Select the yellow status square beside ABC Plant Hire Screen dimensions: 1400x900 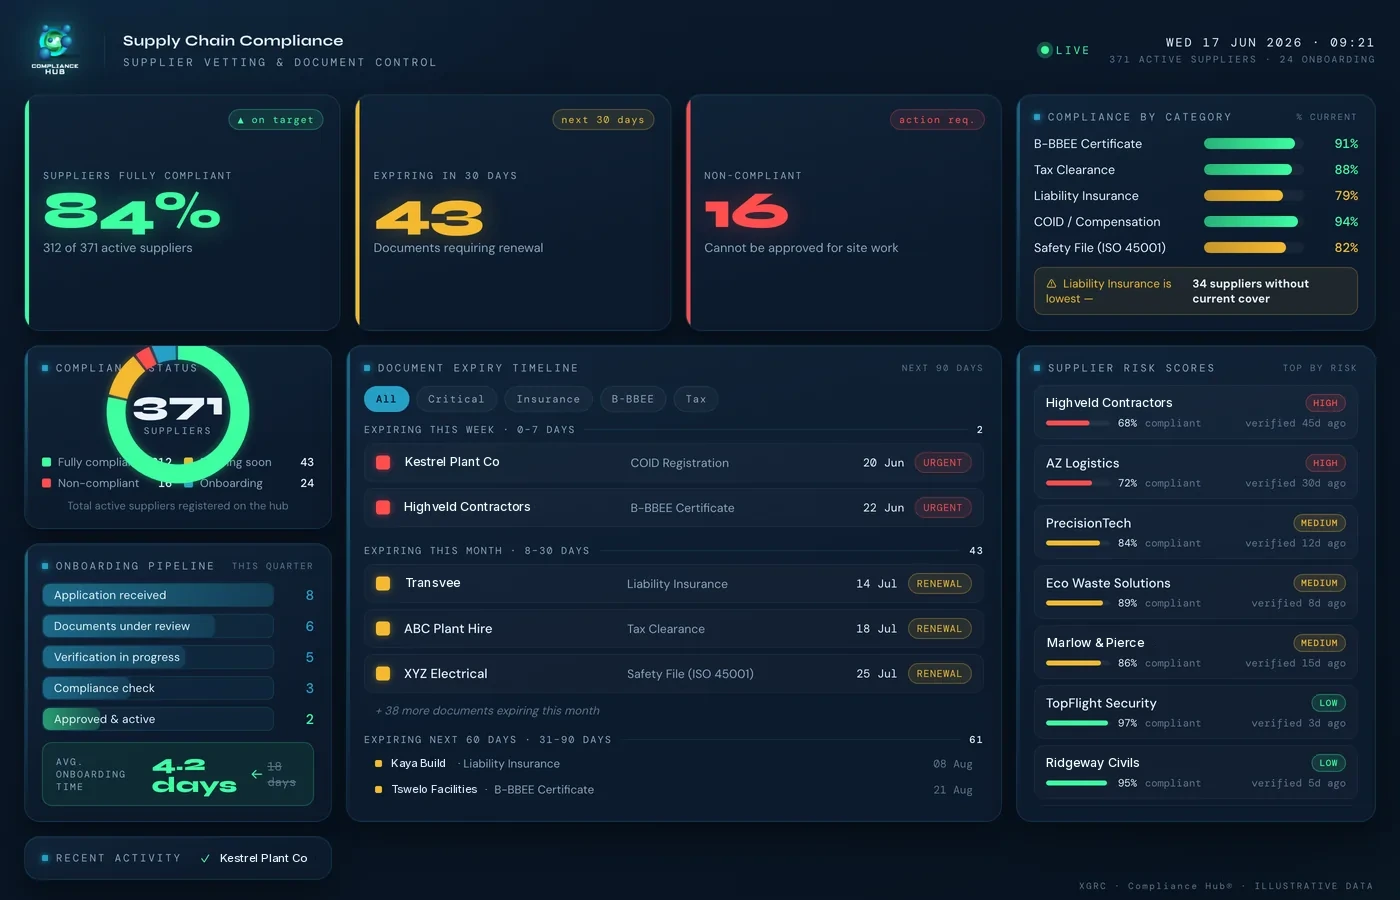tap(383, 629)
